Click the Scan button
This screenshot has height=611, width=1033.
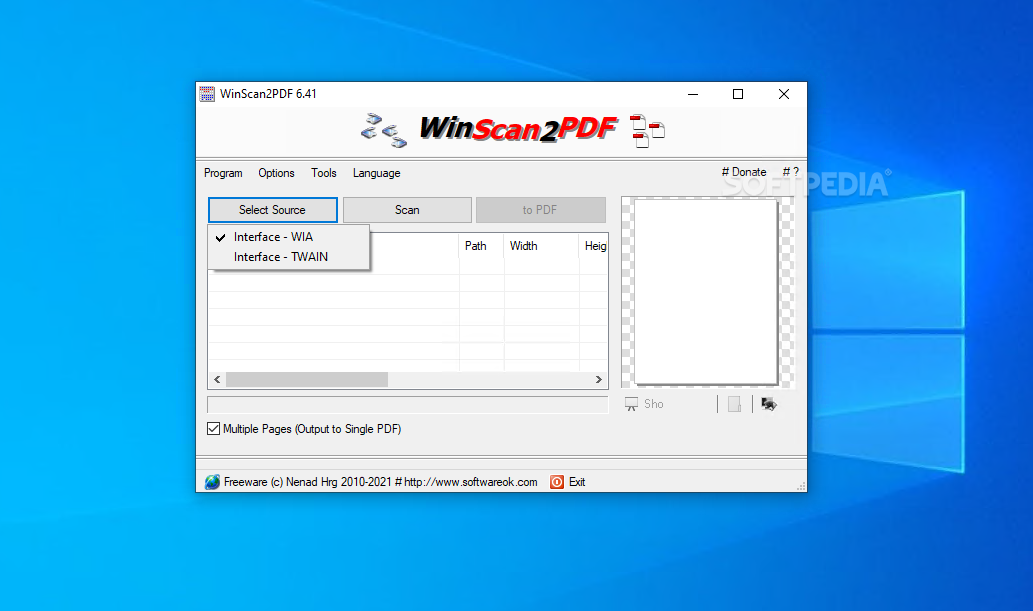[407, 210]
